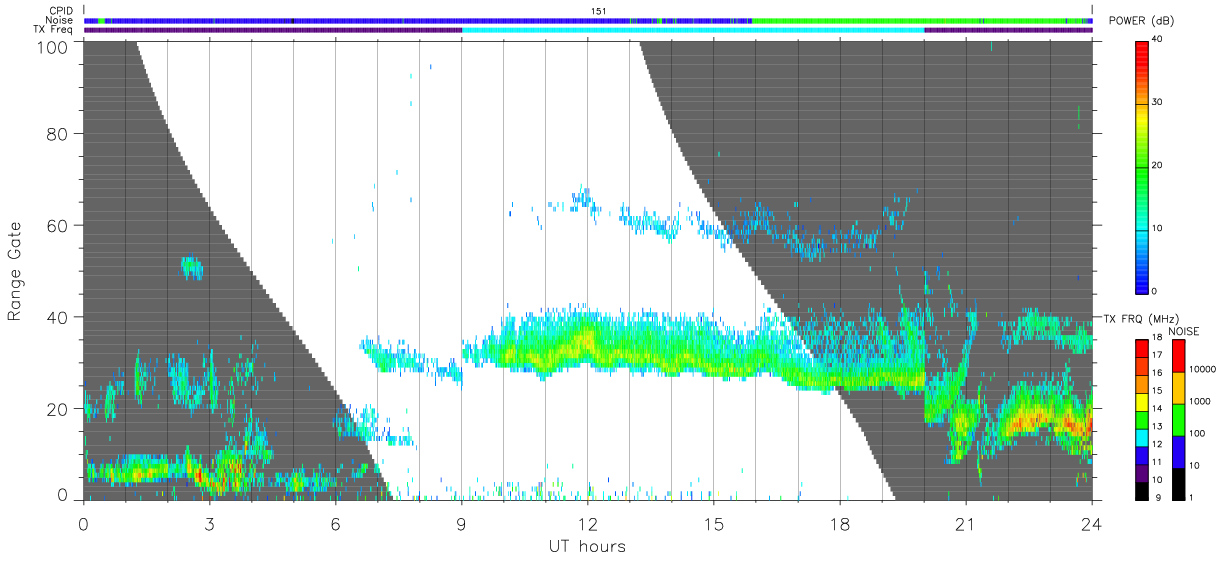Click the "40" tick label on Range Gate axis

tap(57, 317)
